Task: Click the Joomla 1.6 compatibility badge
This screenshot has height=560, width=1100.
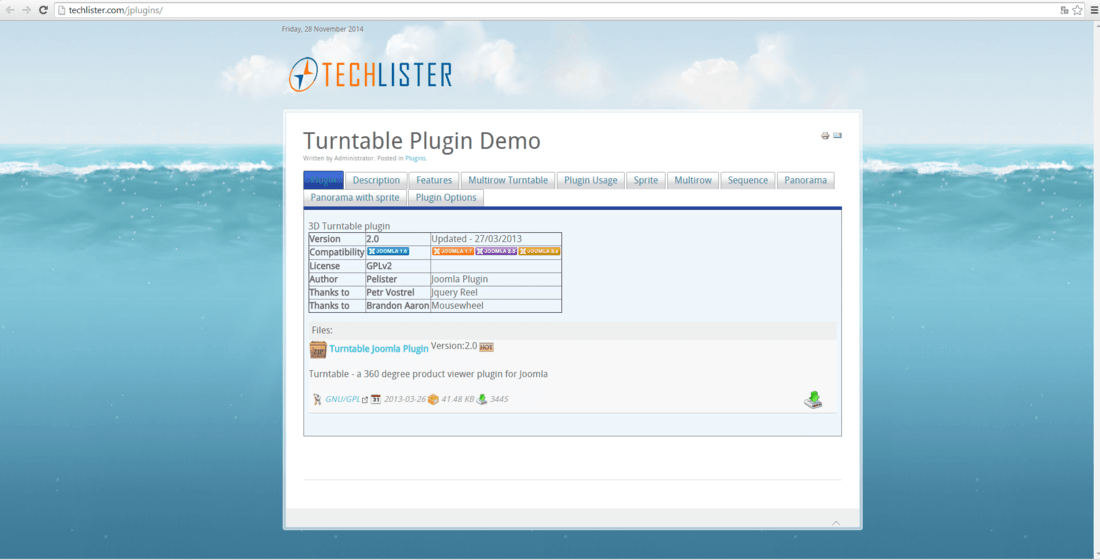Action: tap(388, 251)
